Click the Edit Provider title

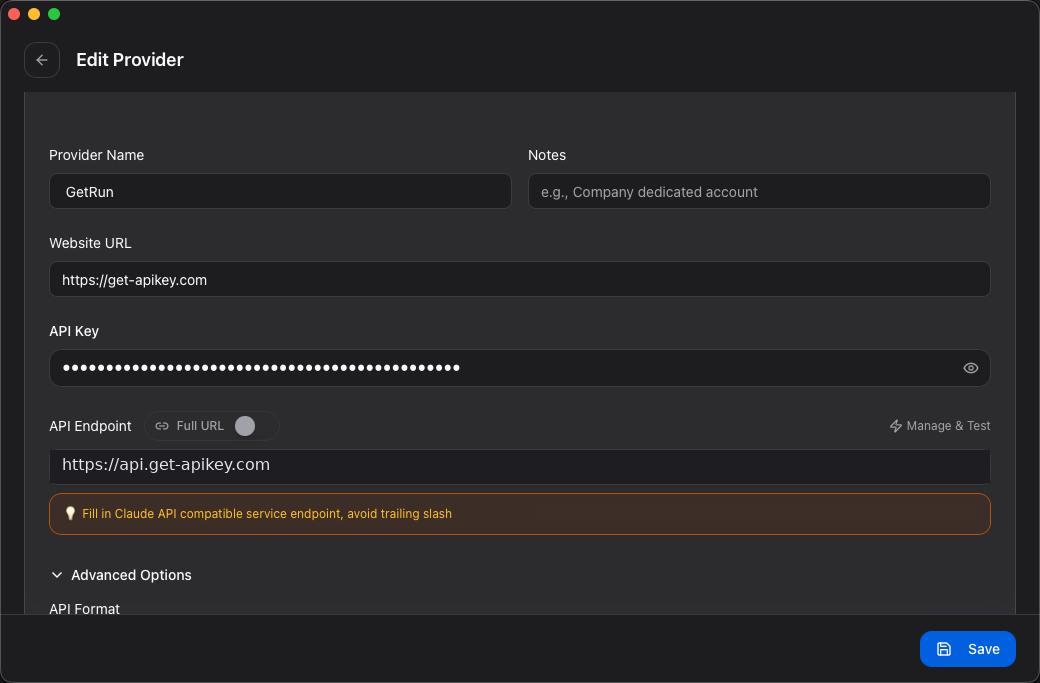point(130,60)
